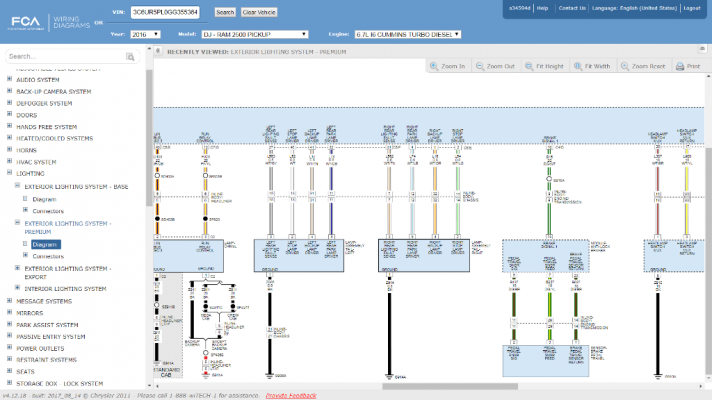Open the Engine dropdown for Cummins Turbo Diesel
This screenshot has height=400, width=712.
pos(408,35)
